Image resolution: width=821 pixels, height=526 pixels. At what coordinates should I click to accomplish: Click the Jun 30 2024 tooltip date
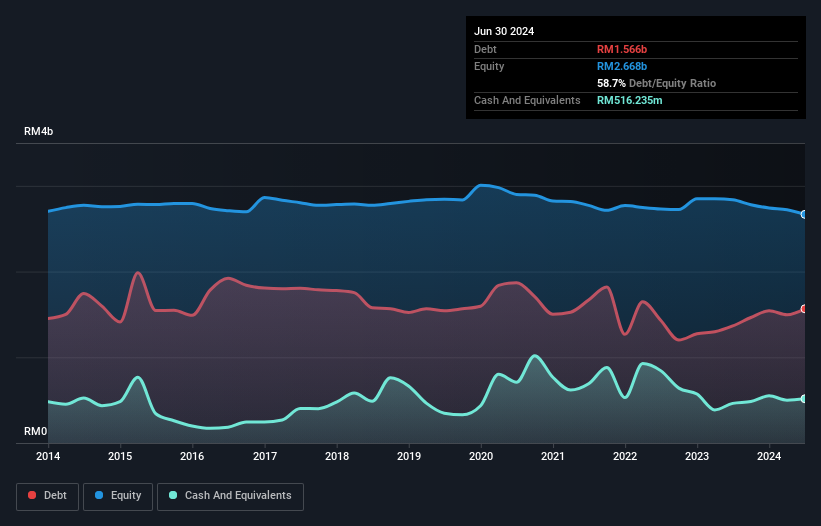504,31
